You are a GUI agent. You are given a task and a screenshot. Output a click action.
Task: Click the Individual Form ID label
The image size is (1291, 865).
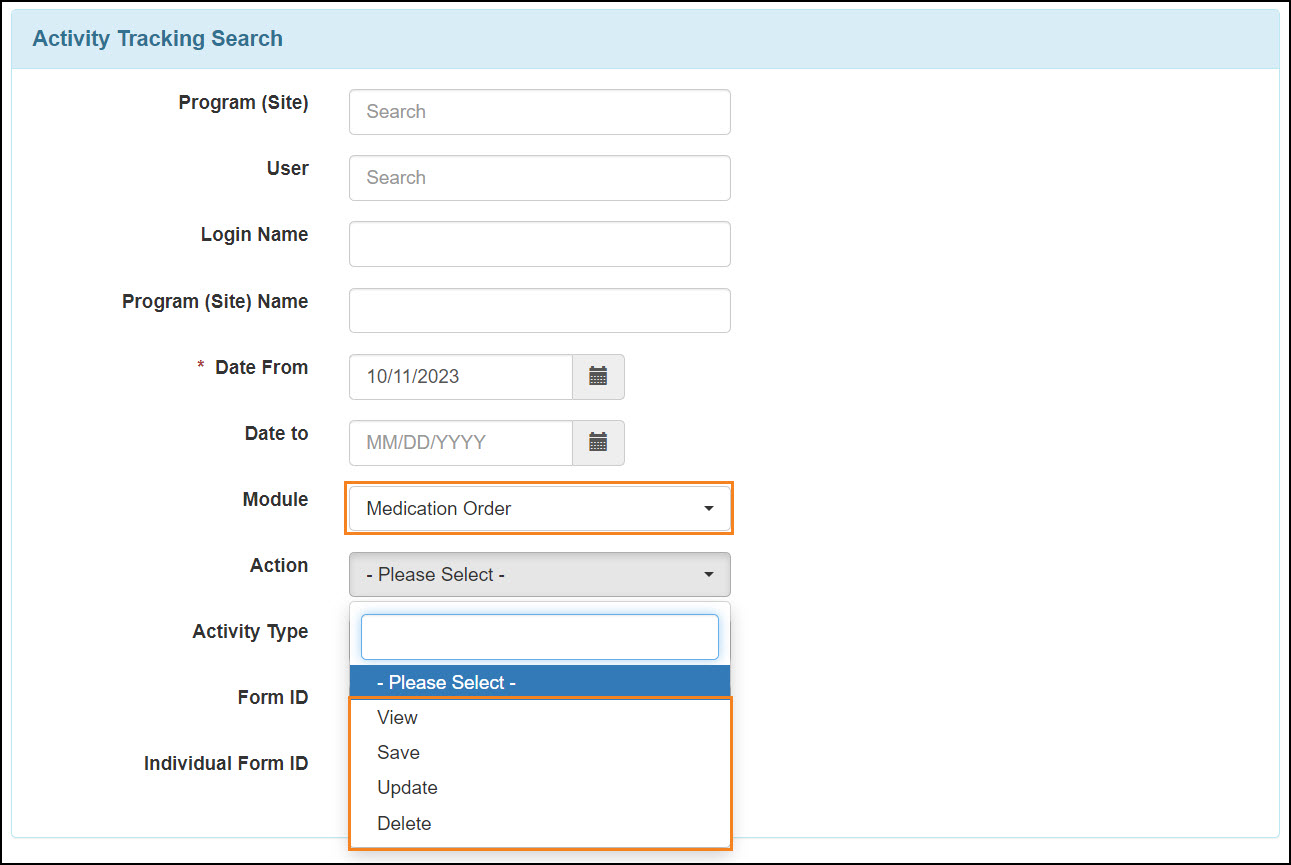[x=226, y=764]
